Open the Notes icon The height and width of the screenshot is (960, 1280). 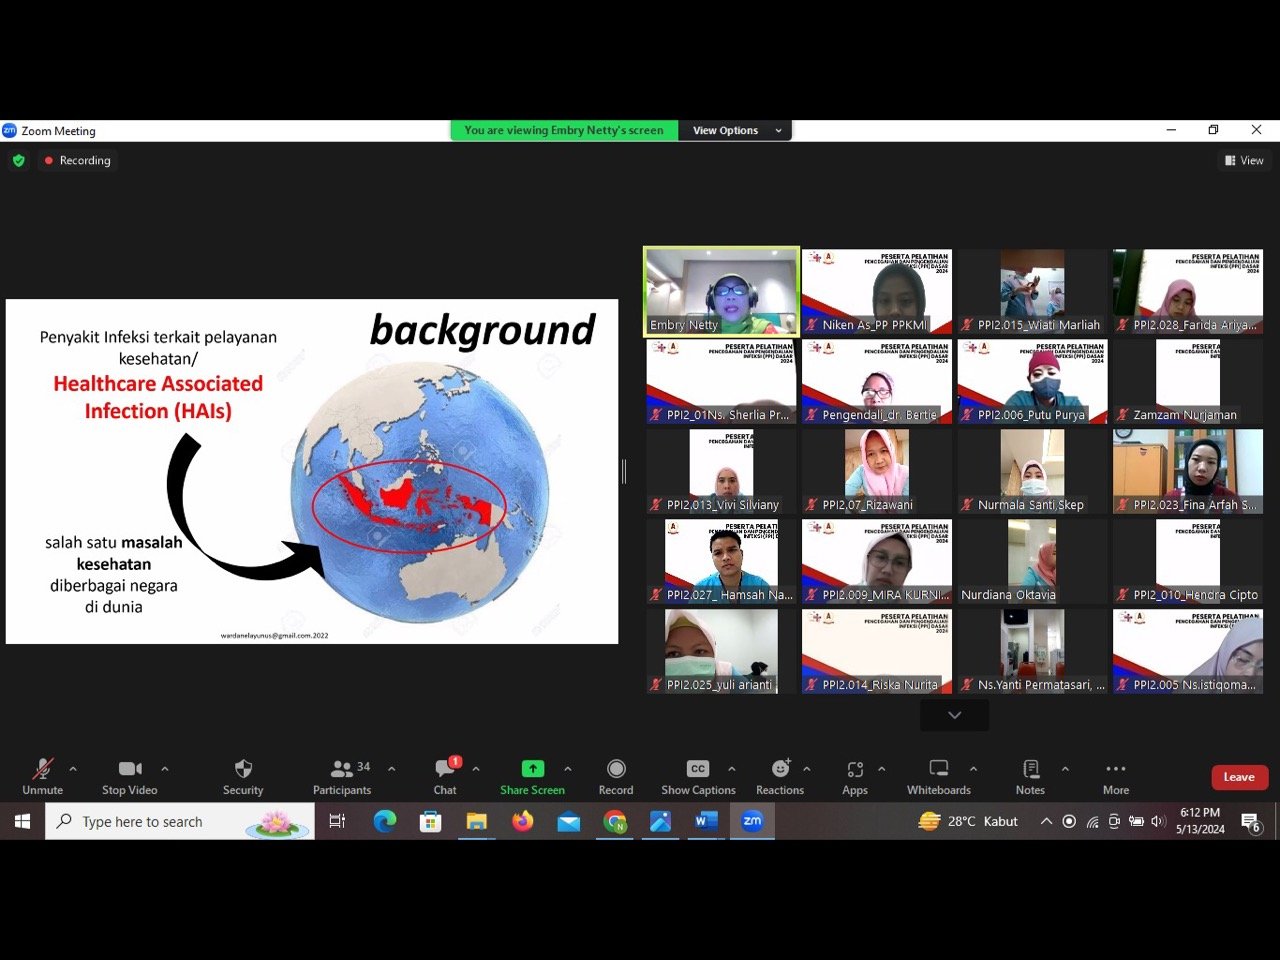coord(1030,769)
